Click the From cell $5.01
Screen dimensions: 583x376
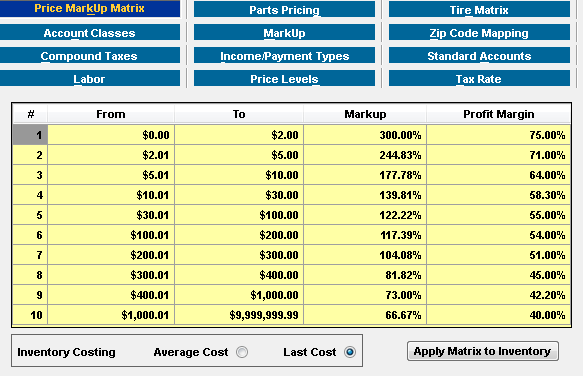tap(111, 175)
